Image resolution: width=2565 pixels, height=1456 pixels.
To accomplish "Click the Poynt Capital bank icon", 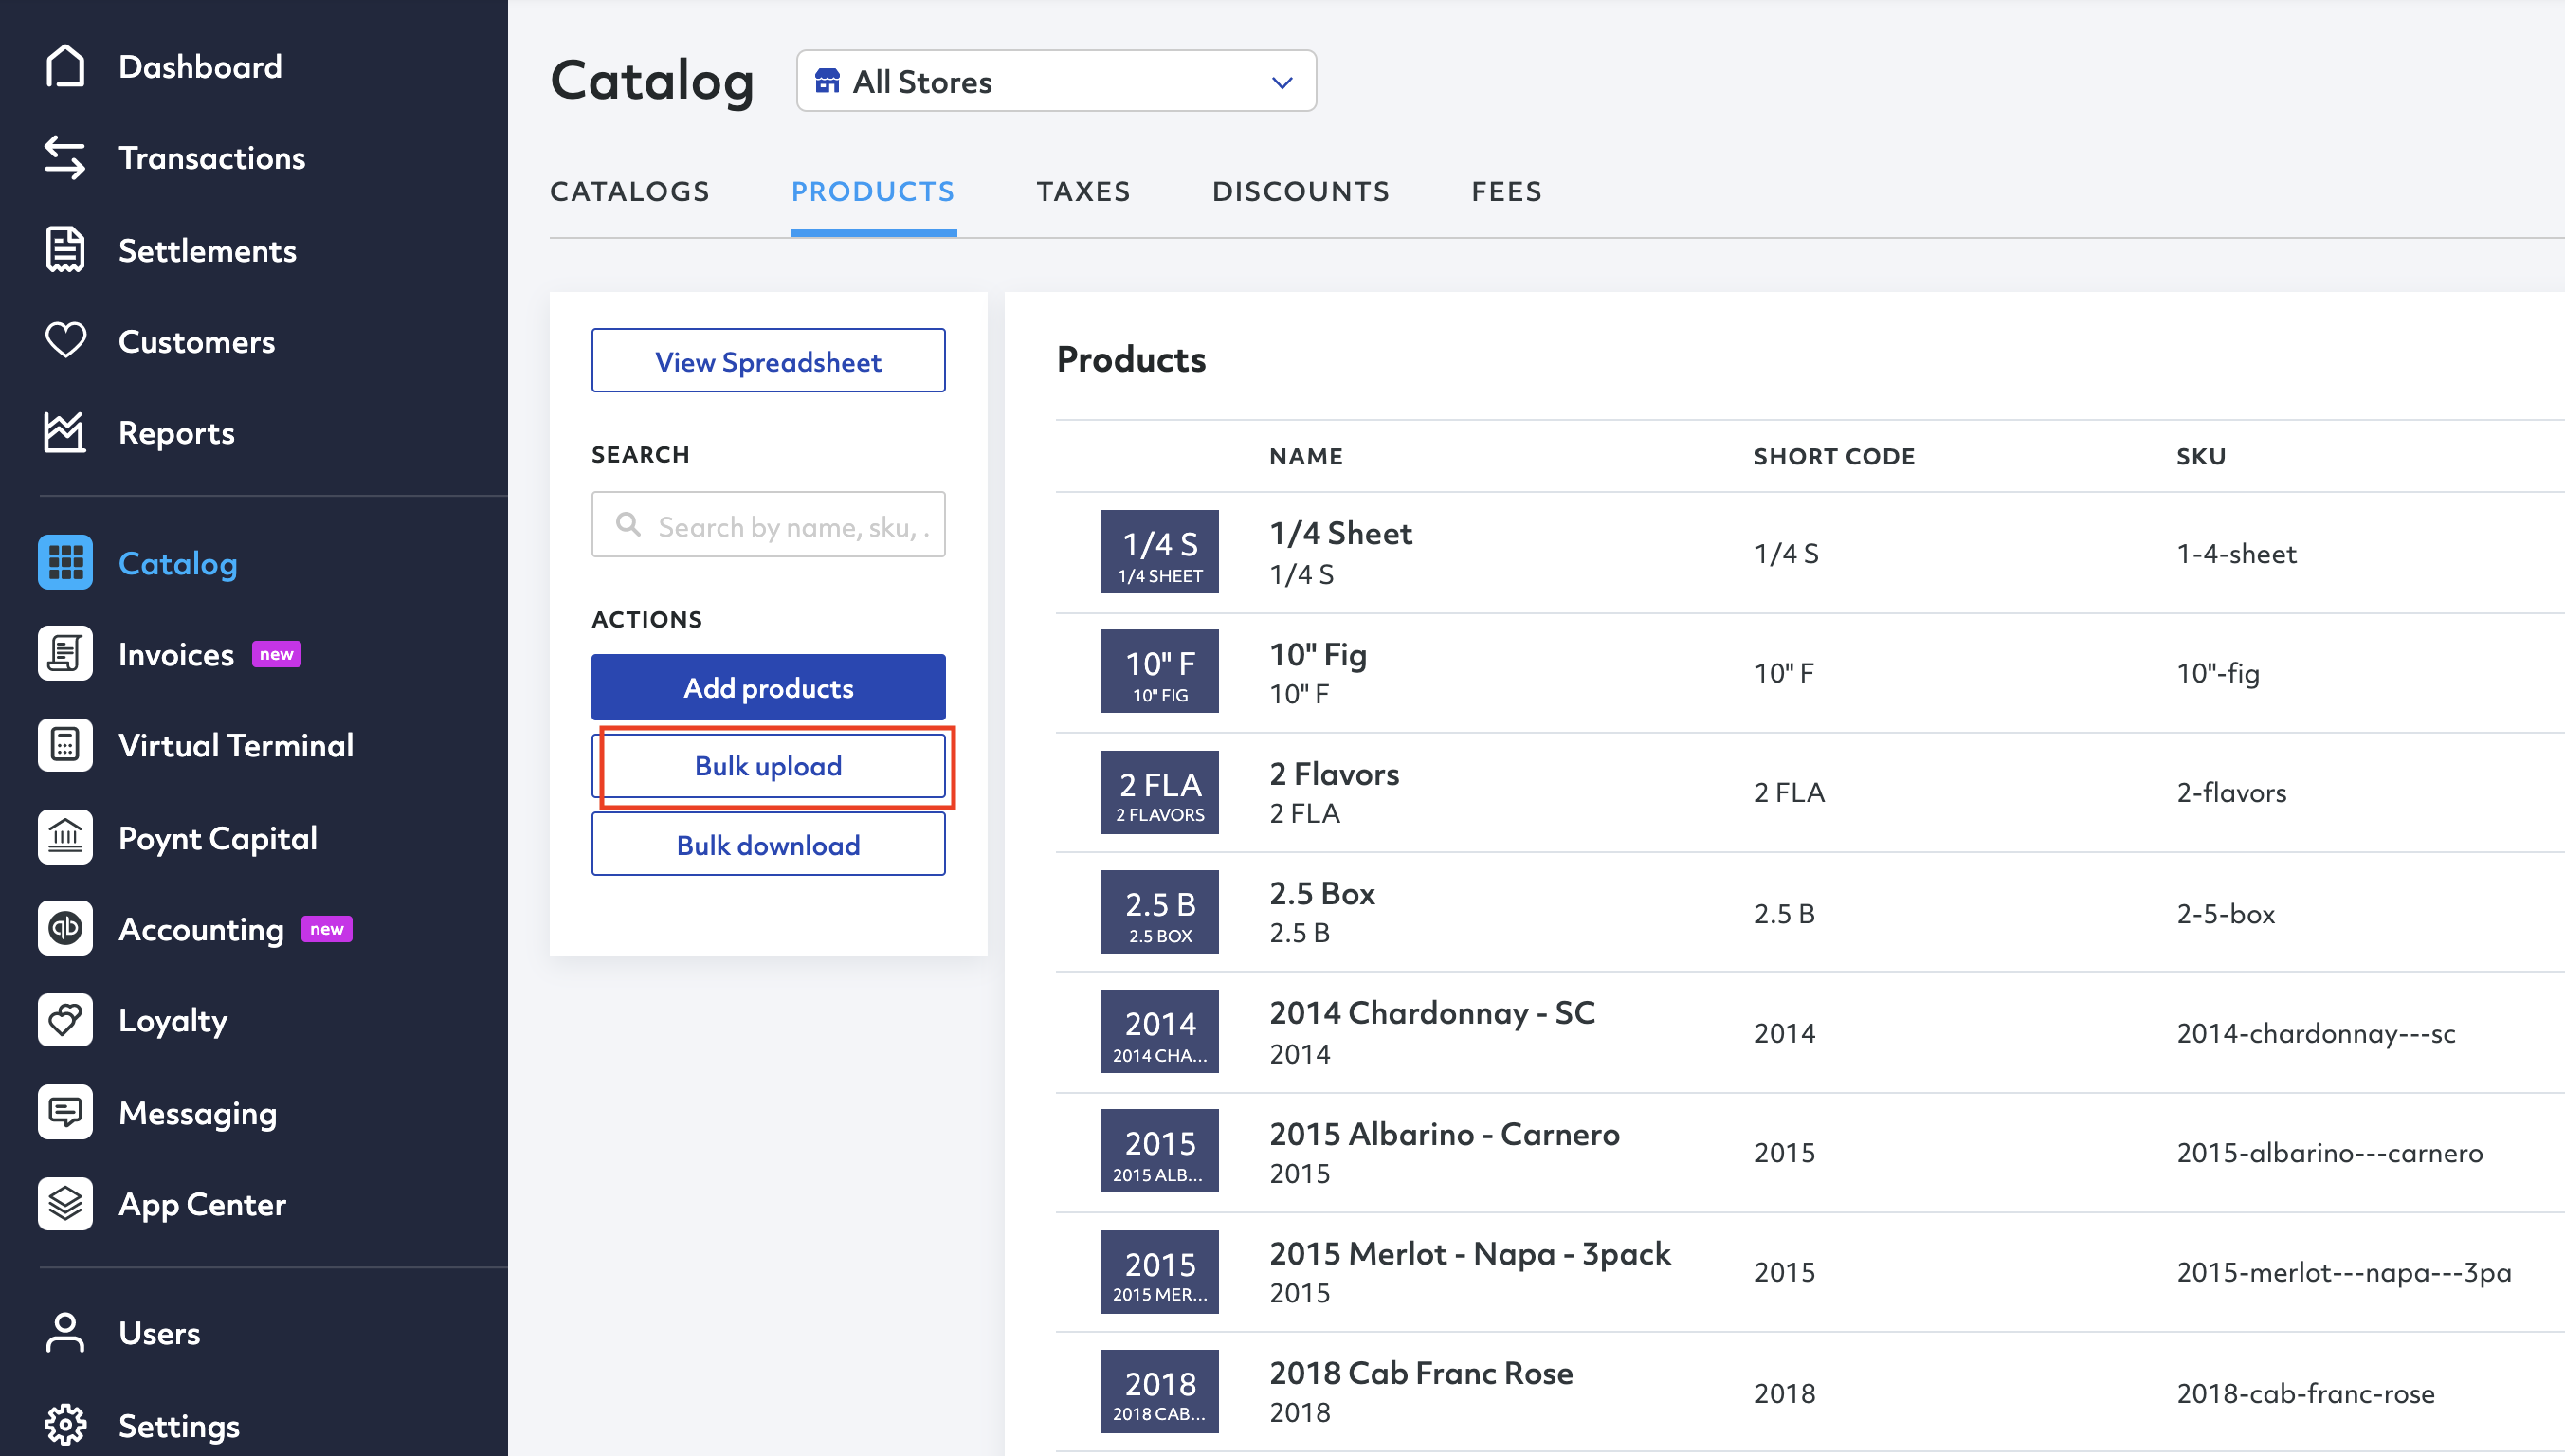I will click(x=65, y=837).
